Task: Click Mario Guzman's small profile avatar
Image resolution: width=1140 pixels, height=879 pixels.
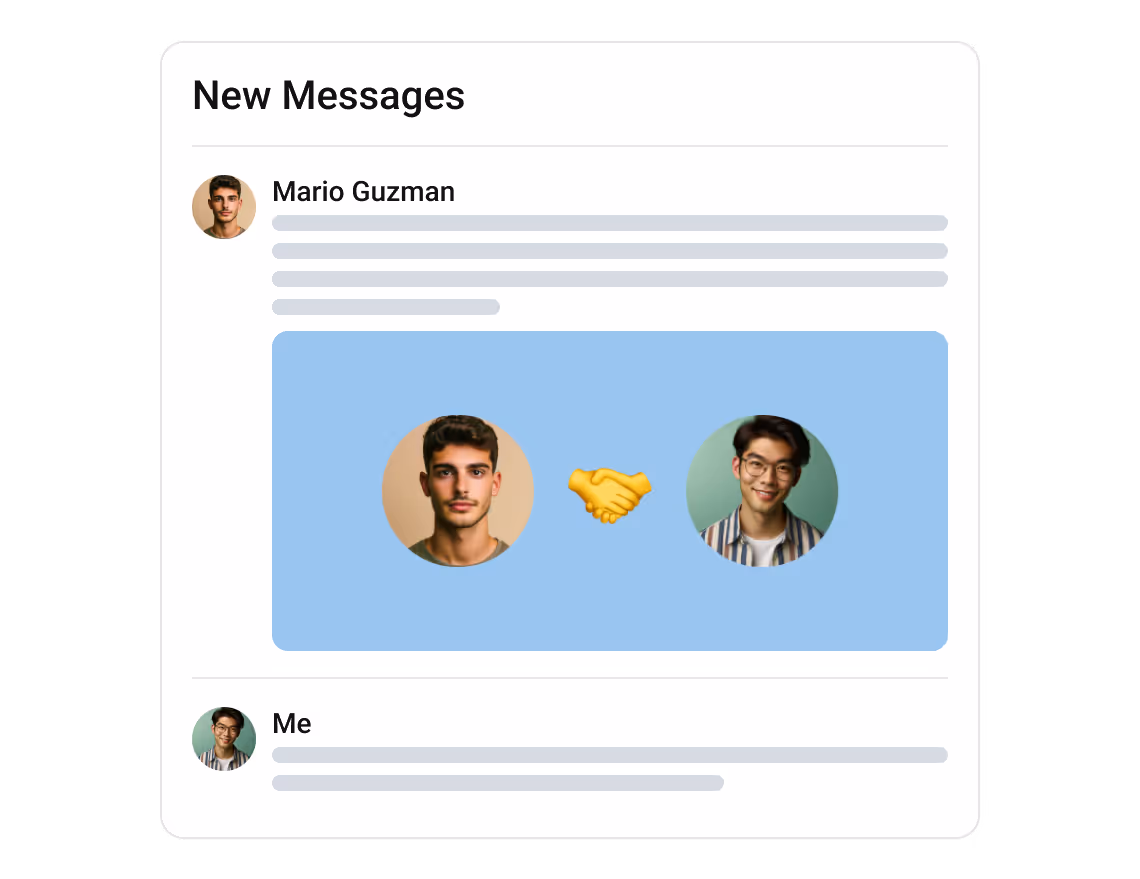Action: (x=224, y=206)
